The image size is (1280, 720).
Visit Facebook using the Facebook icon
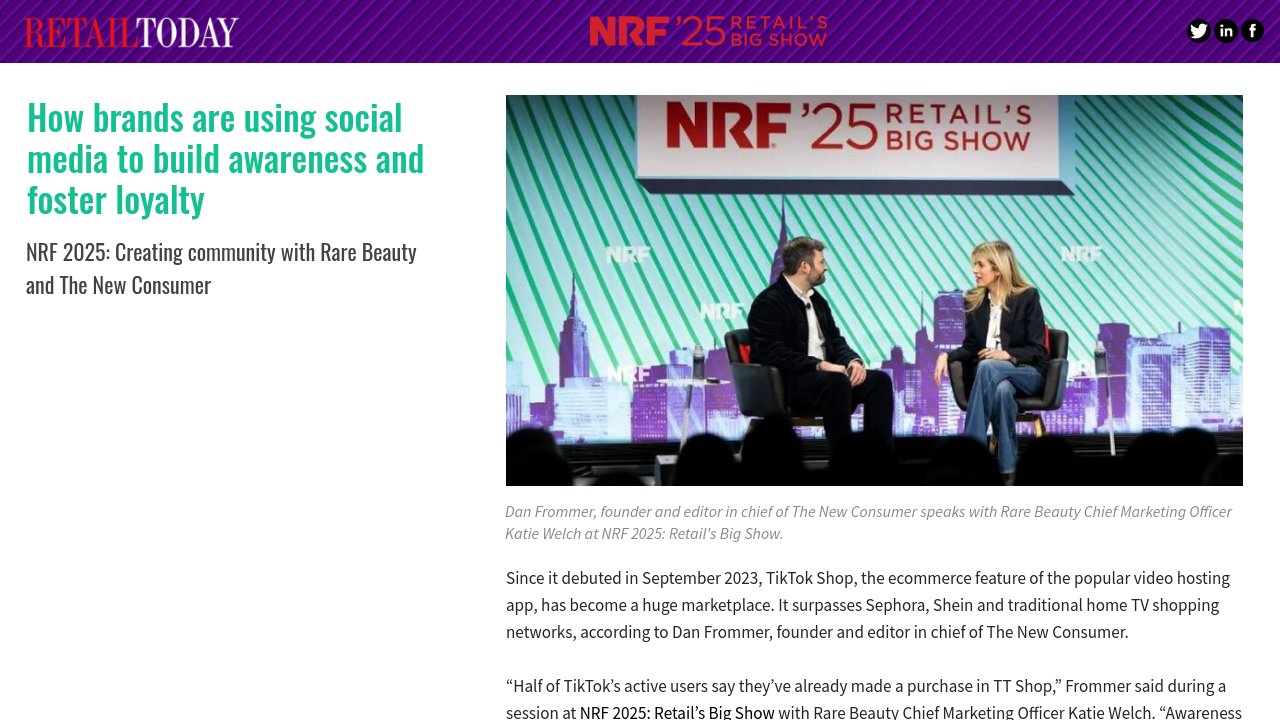[x=1252, y=31]
